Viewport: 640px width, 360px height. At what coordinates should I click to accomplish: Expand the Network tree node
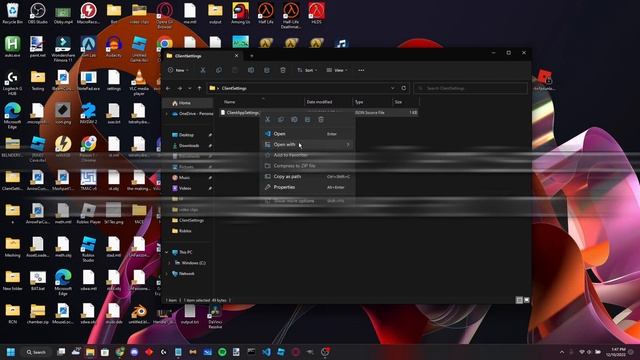pyautogui.click(x=167, y=273)
